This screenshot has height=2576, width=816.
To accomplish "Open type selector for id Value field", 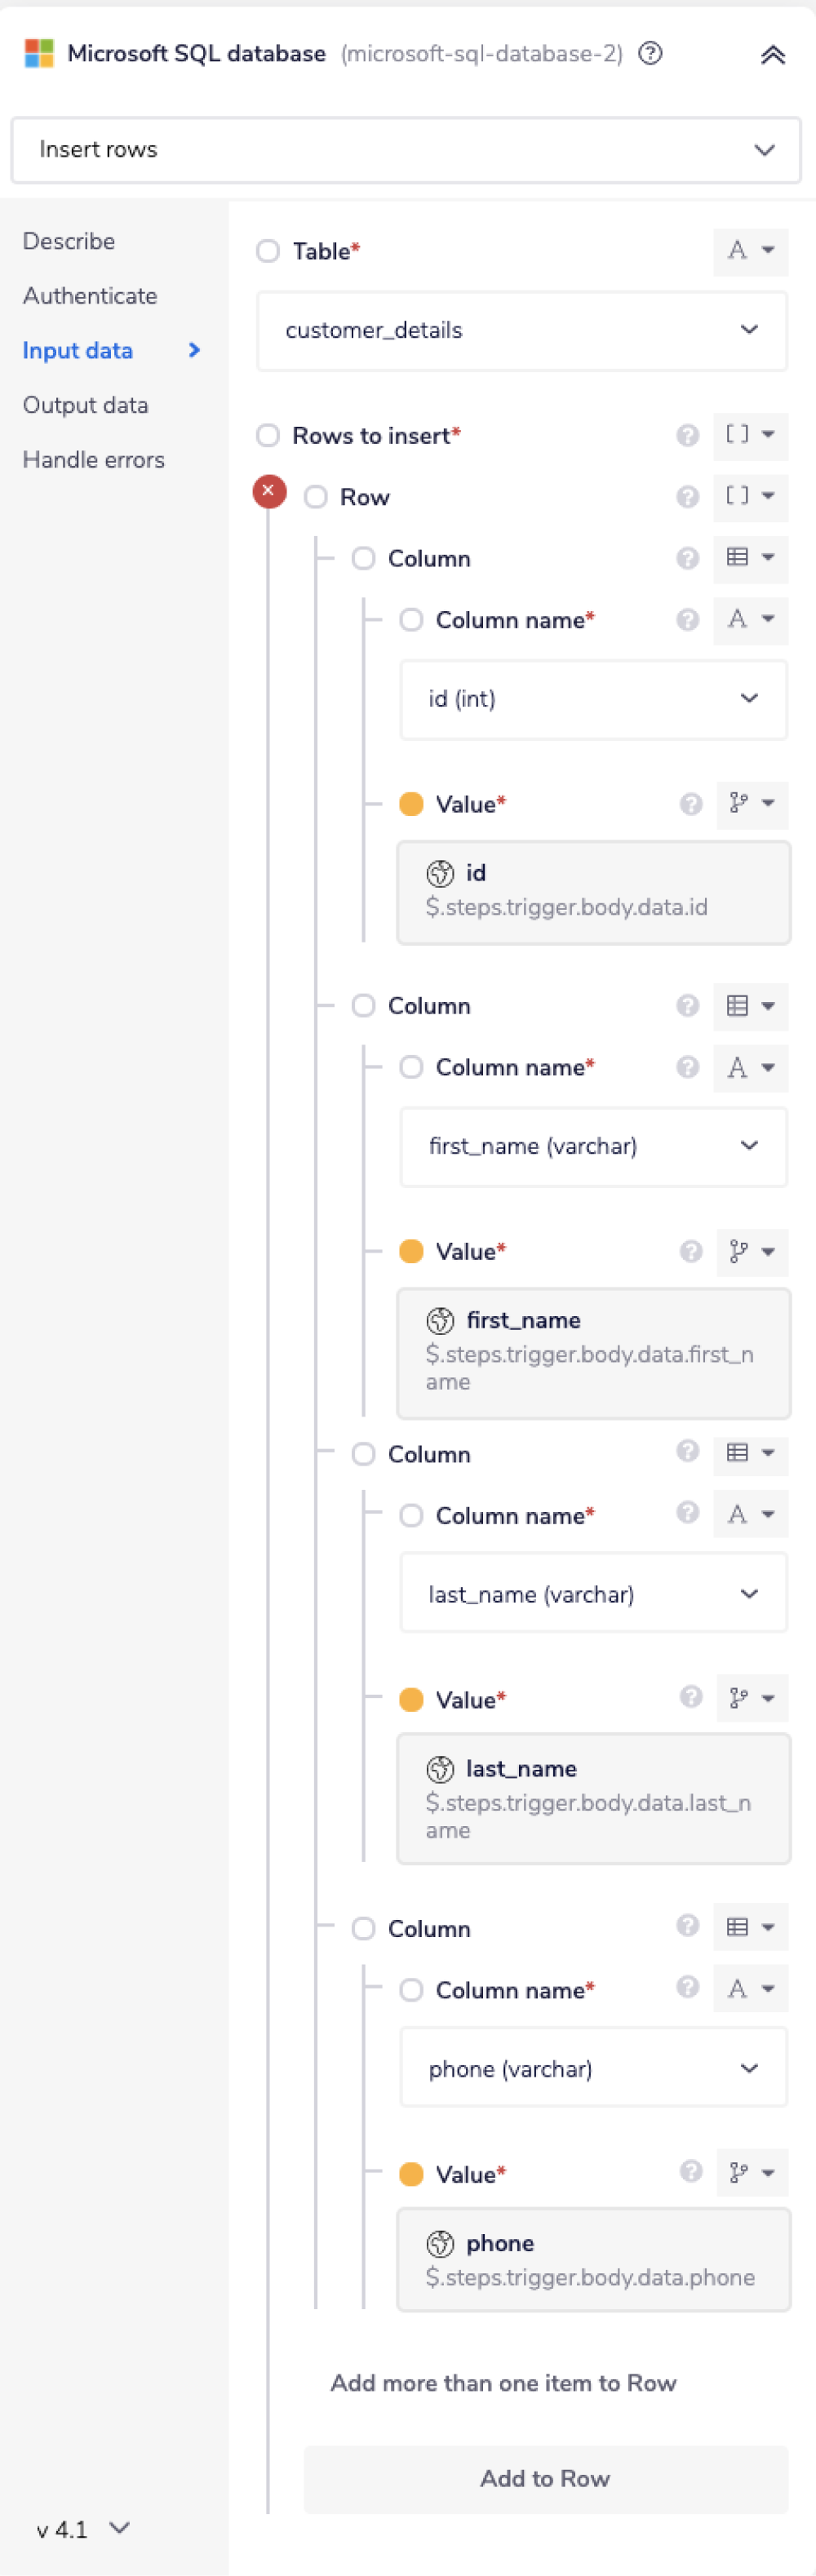I will tap(751, 804).
